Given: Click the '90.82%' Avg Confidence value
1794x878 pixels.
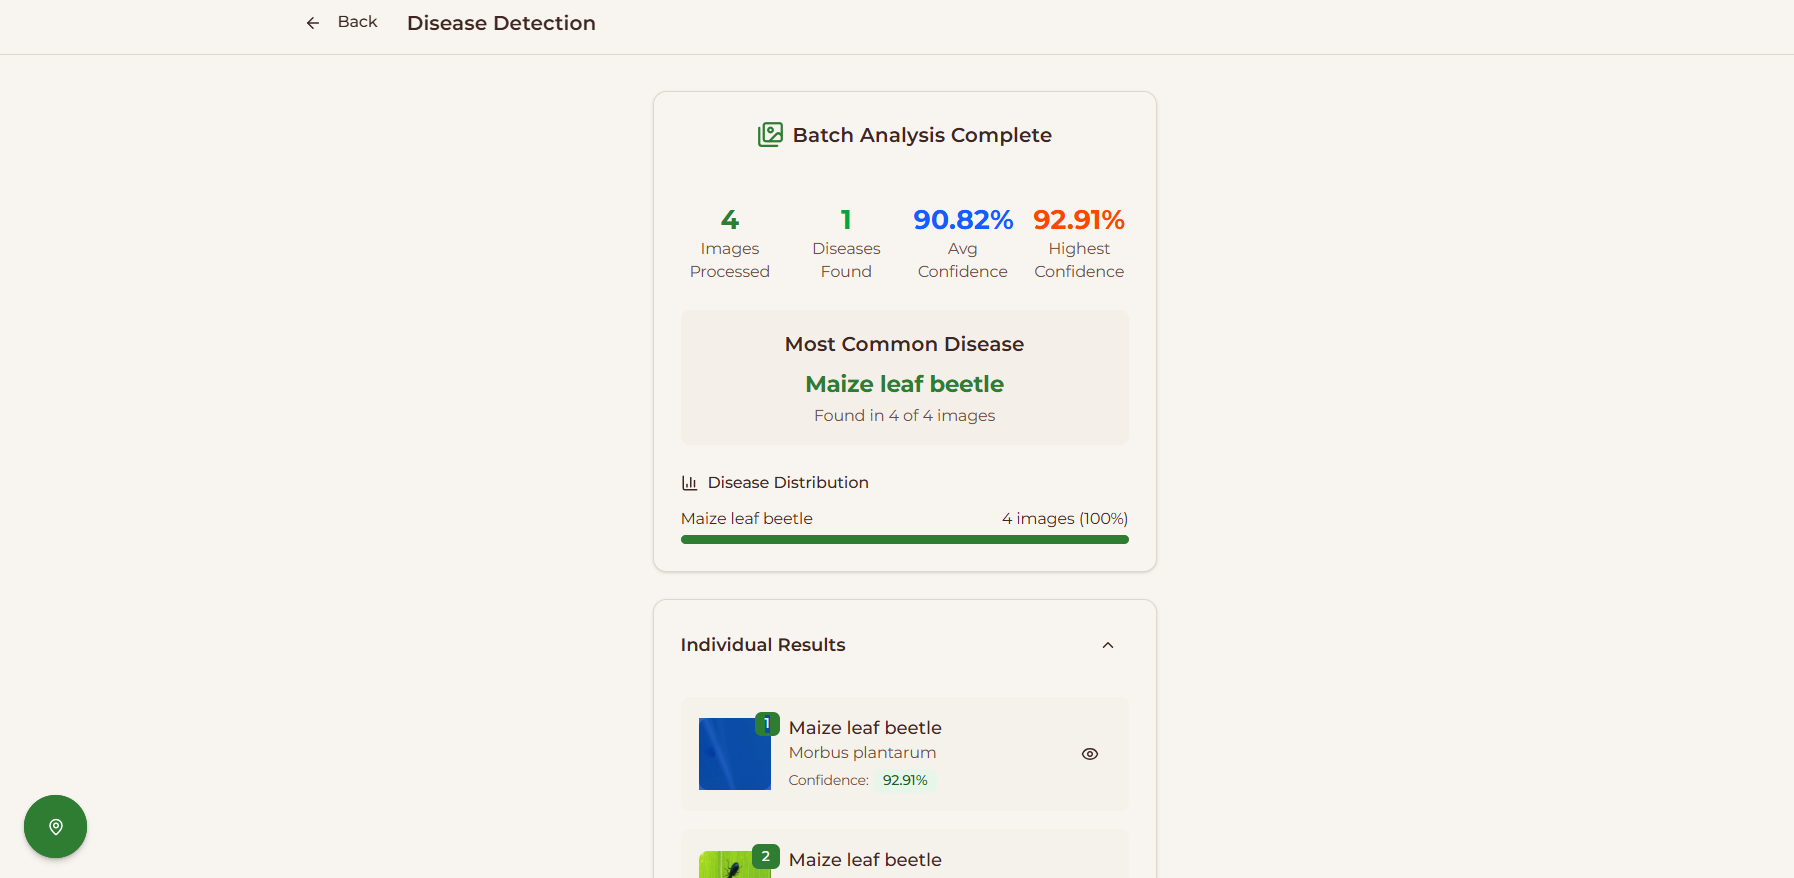Looking at the screenshot, I should (x=963, y=219).
